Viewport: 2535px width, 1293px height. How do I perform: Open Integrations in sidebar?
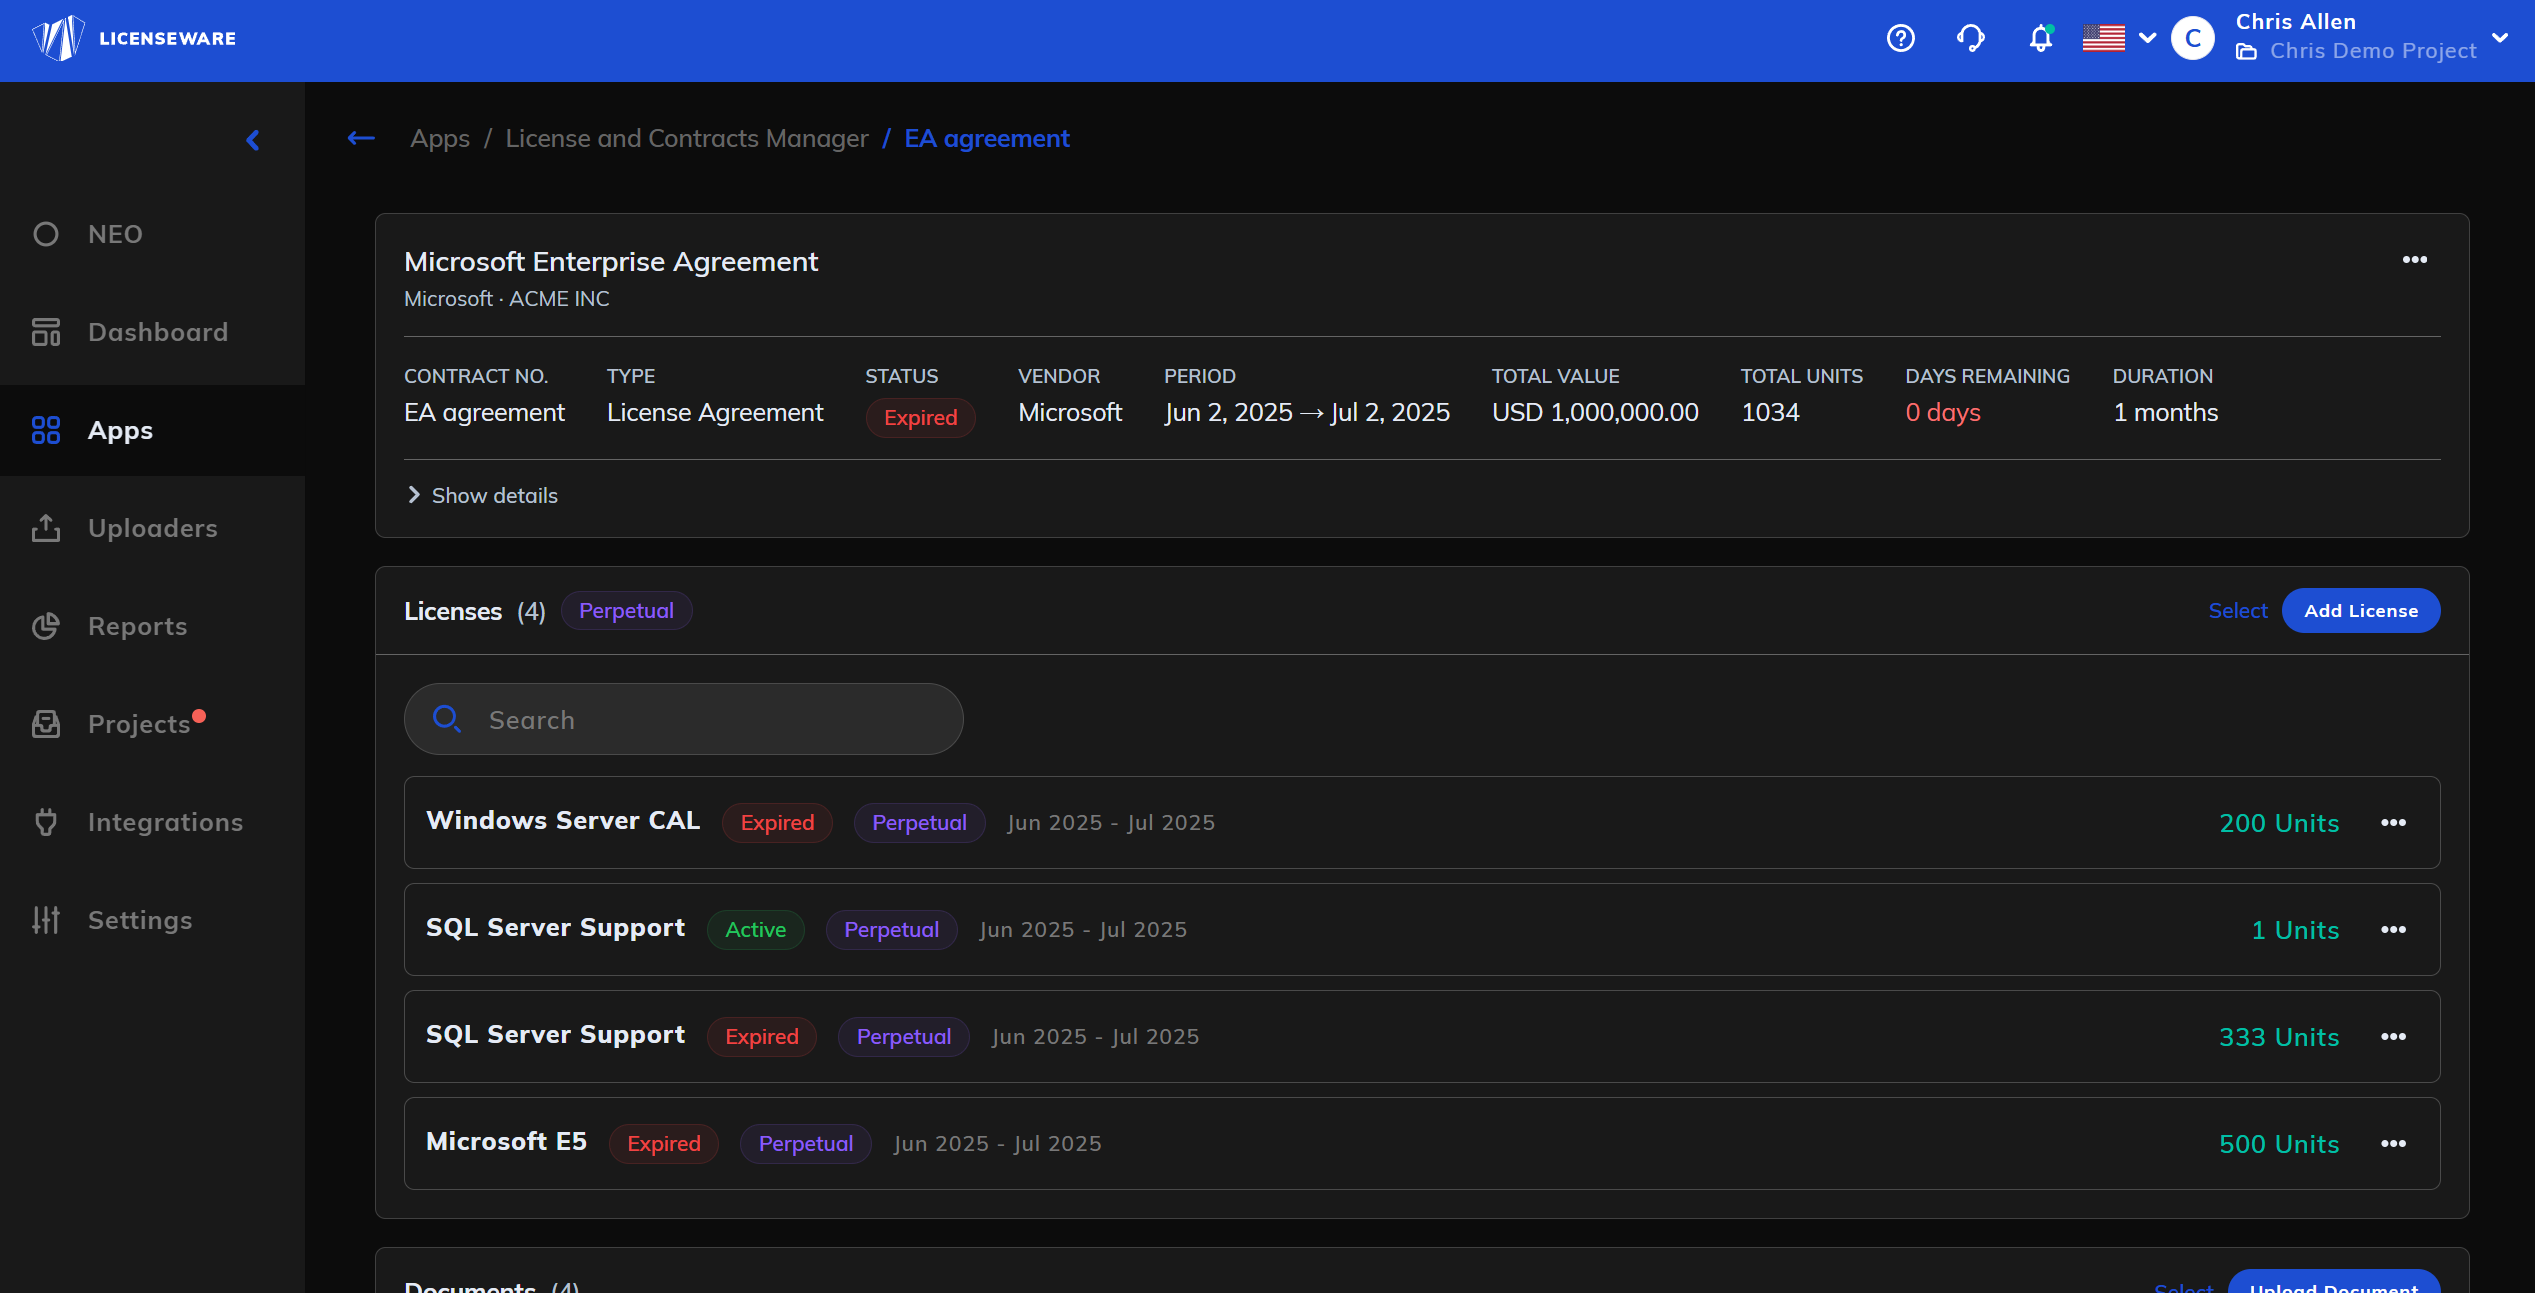point(165,822)
